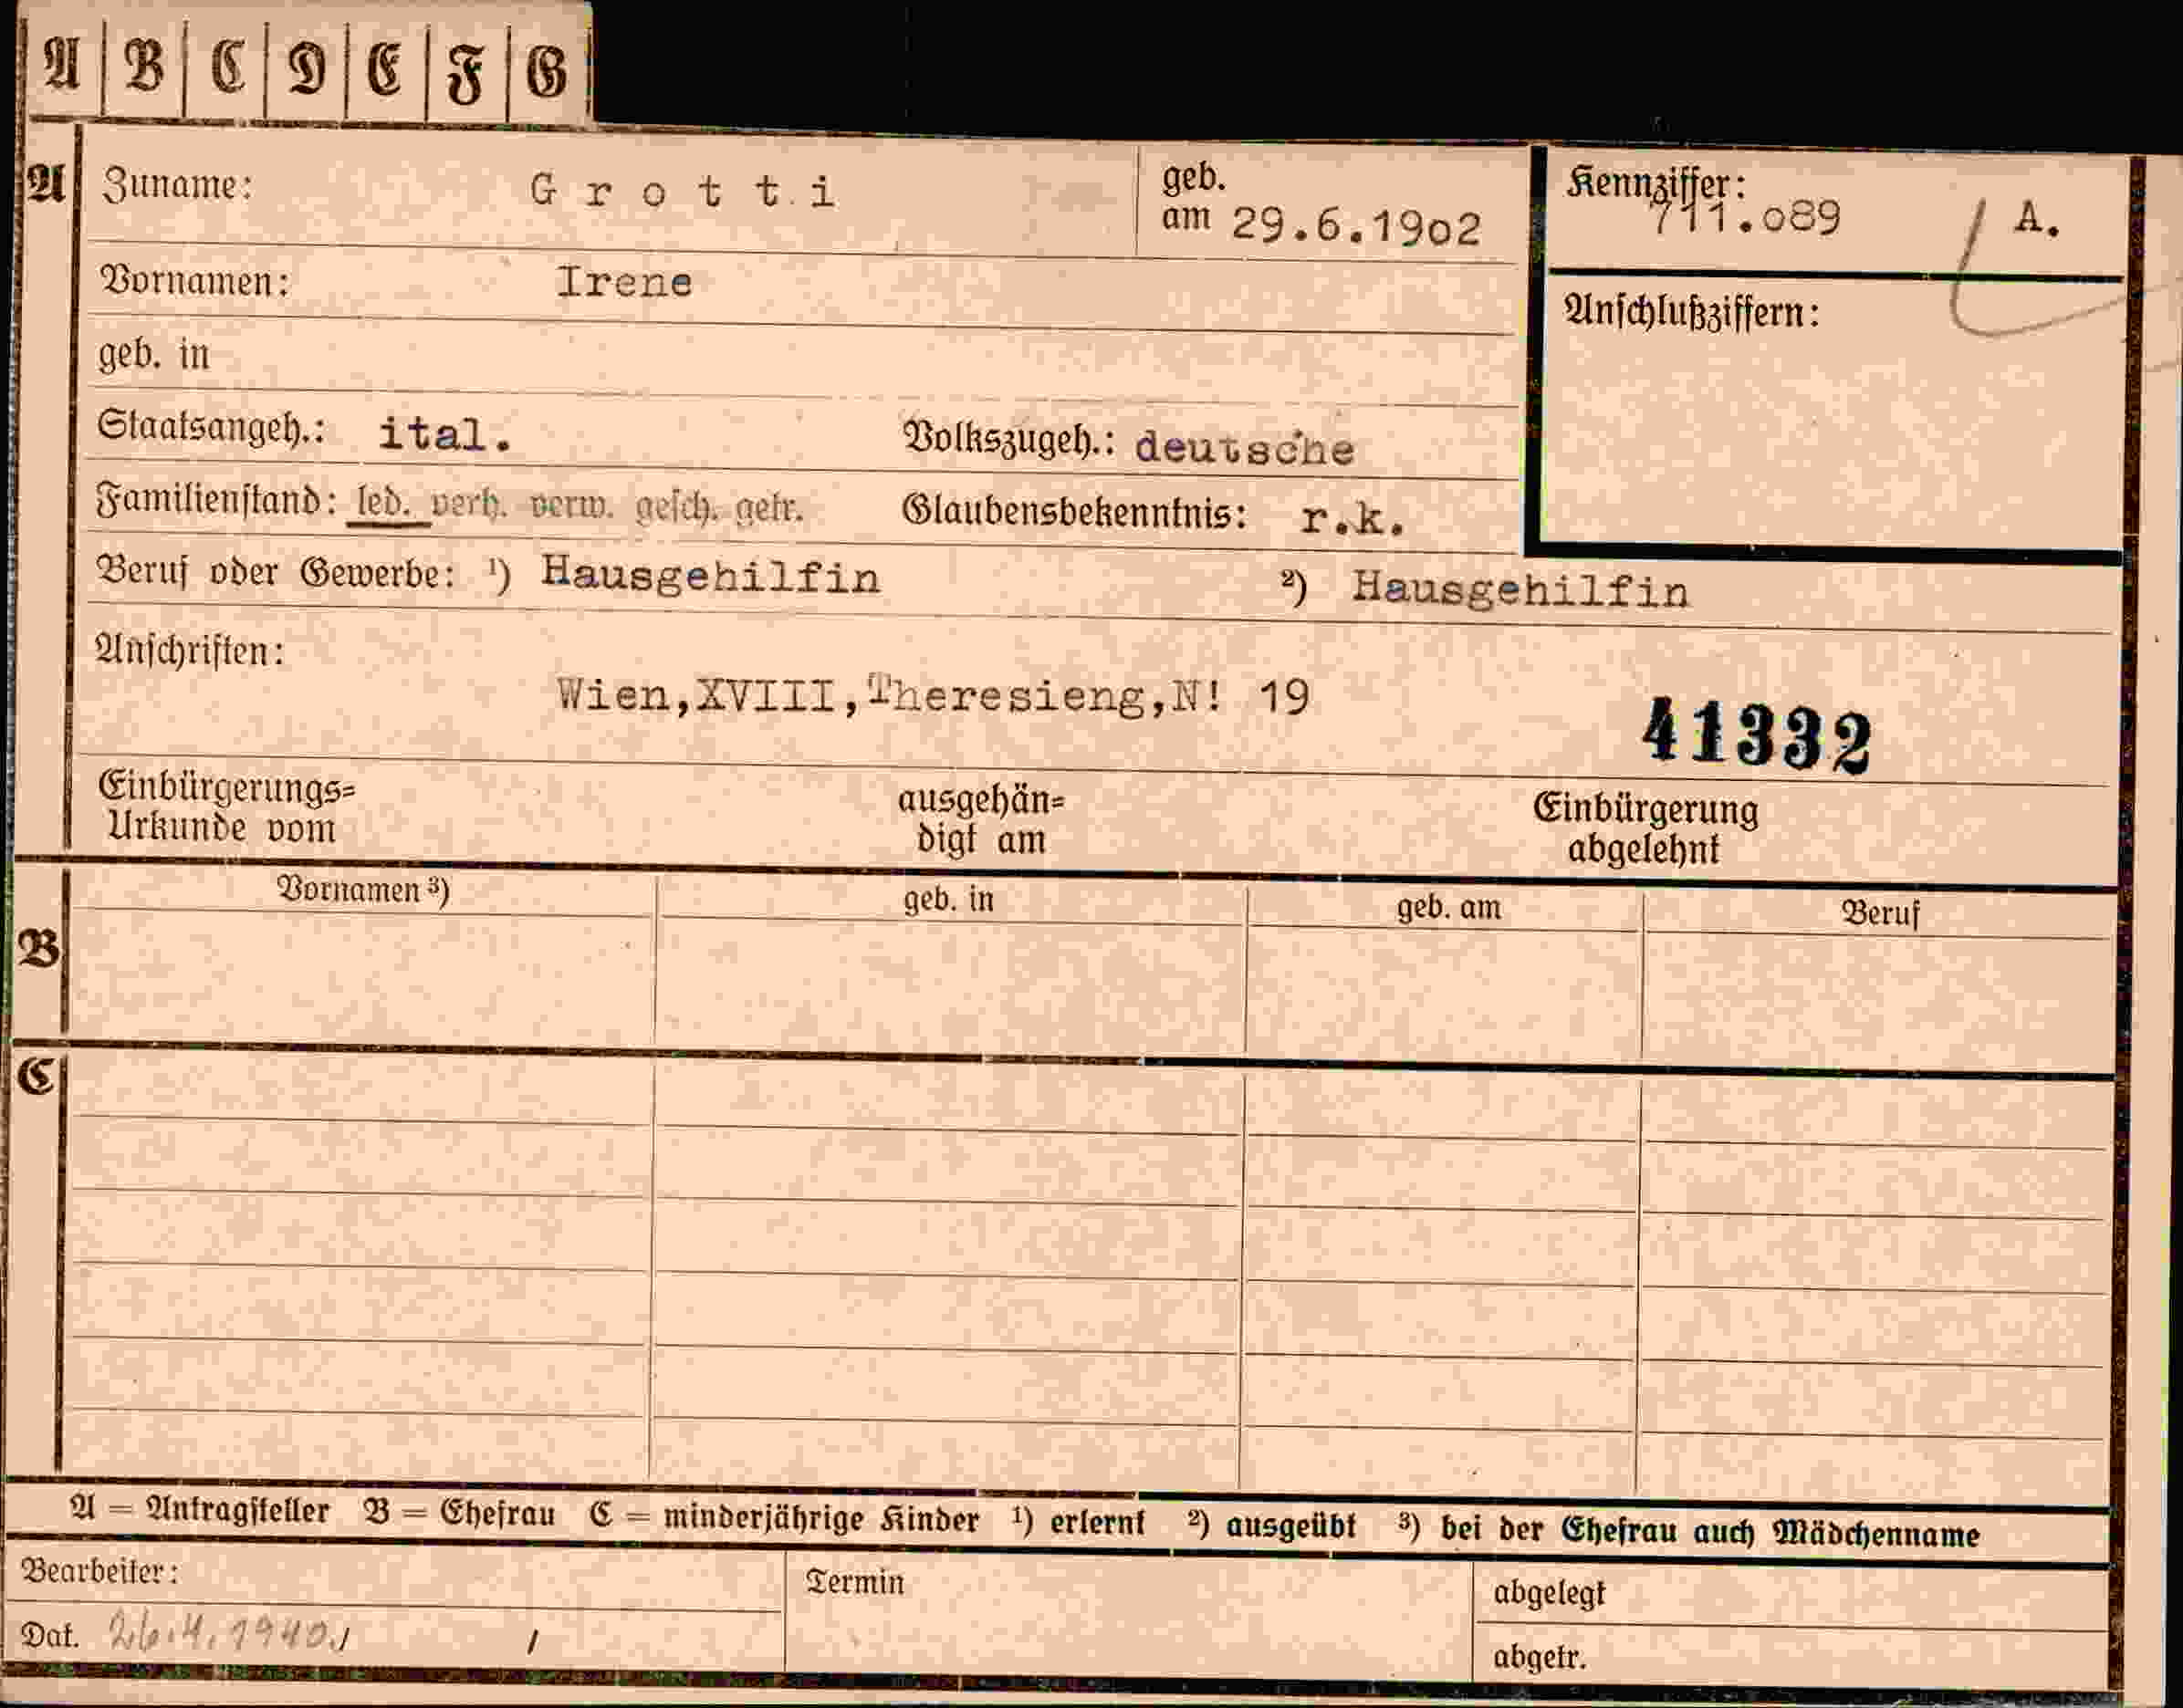This screenshot has height=1708, width=2183.
Task: Click the 'Bearbeiter:' label
Action: coord(100,1571)
